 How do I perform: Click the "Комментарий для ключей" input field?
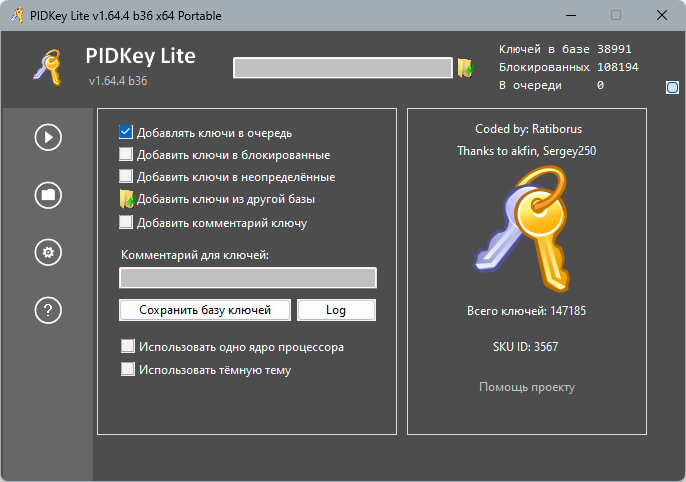point(248,278)
